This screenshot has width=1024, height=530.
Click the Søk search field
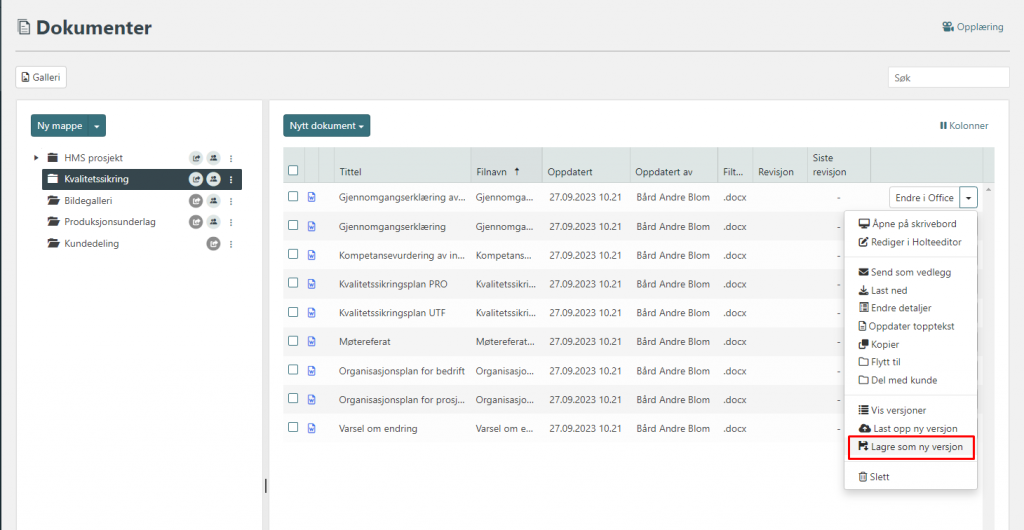[x=948, y=77]
